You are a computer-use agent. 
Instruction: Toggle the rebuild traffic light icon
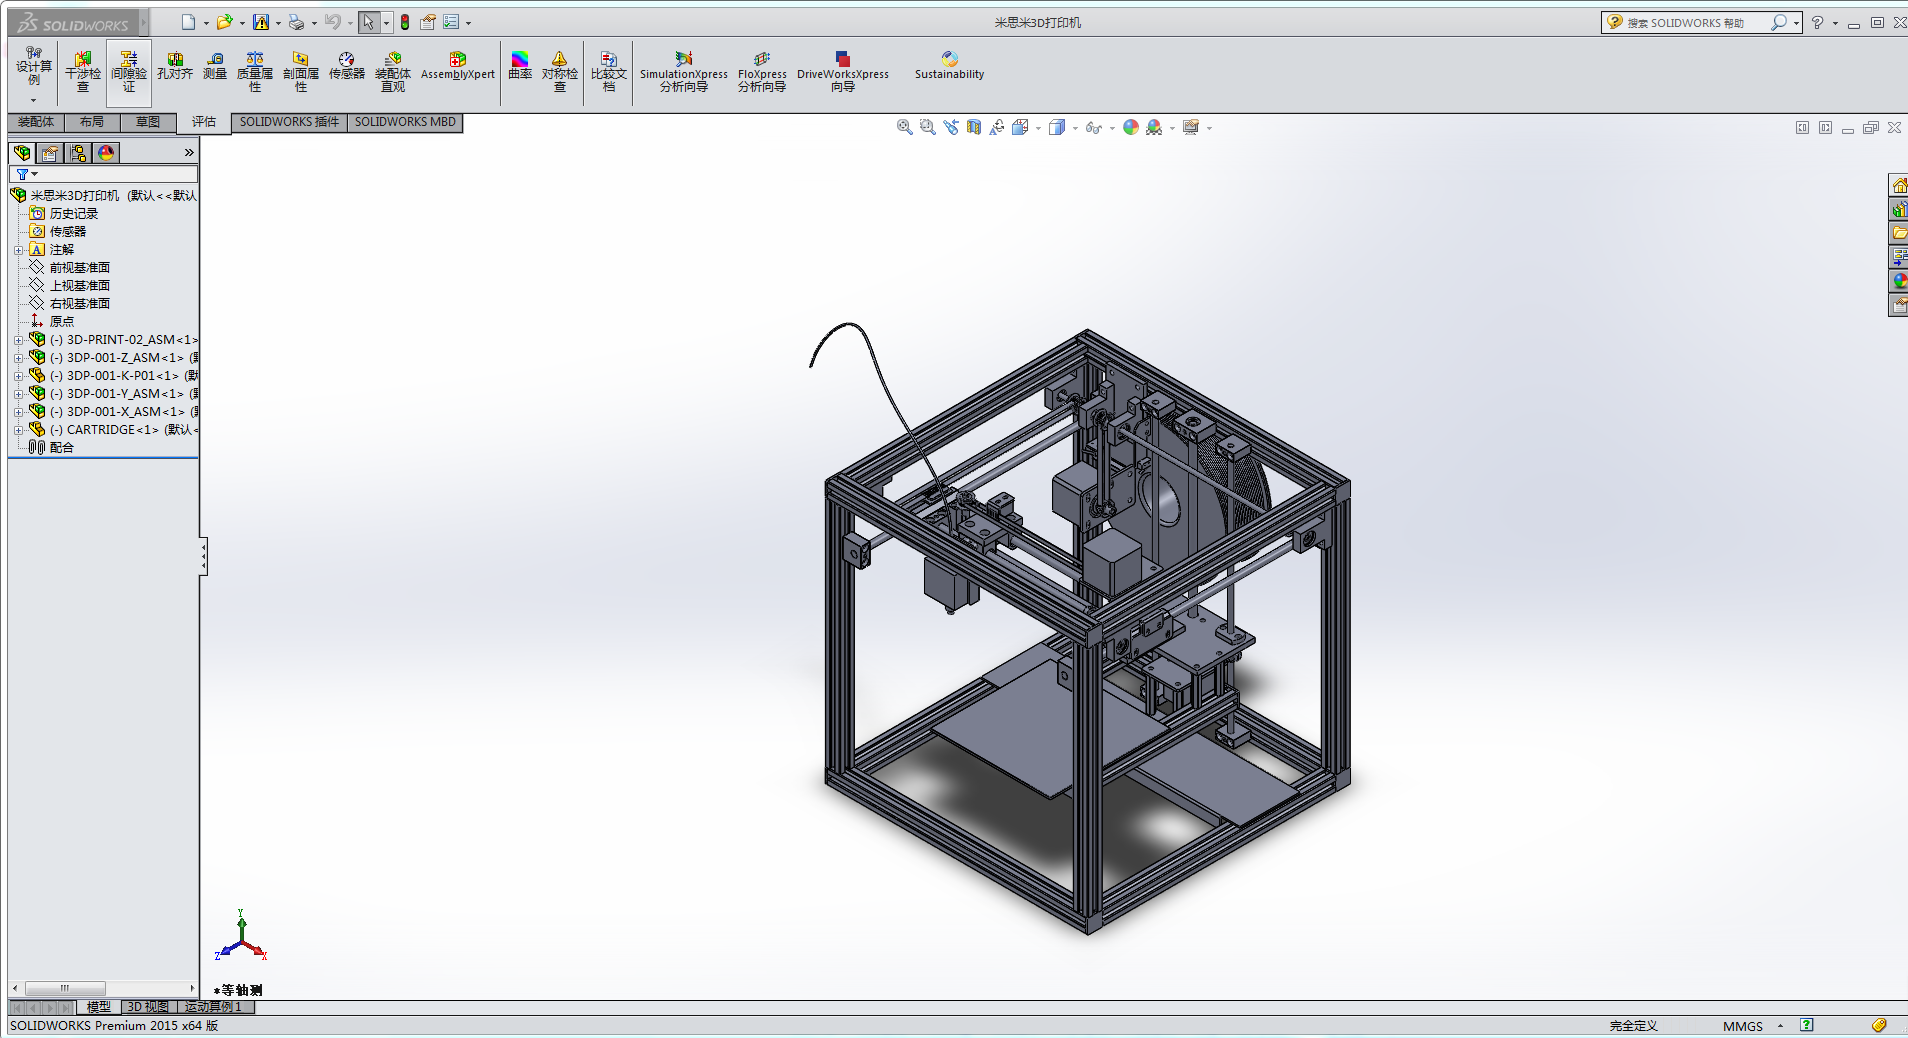pyautogui.click(x=405, y=22)
